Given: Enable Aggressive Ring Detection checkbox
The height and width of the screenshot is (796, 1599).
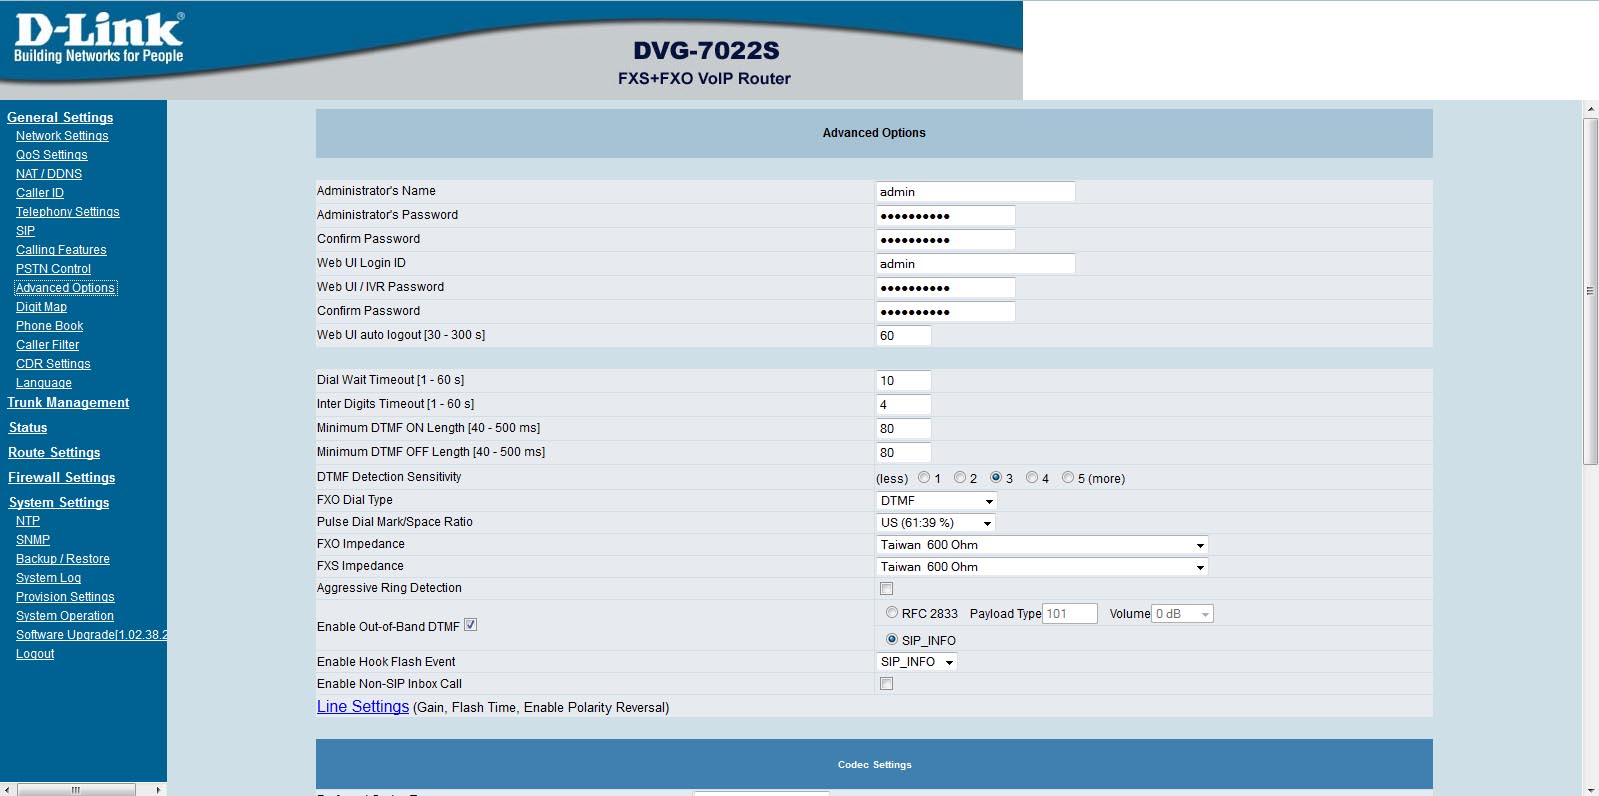Looking at the screenshot, I should tap(886, 589).
